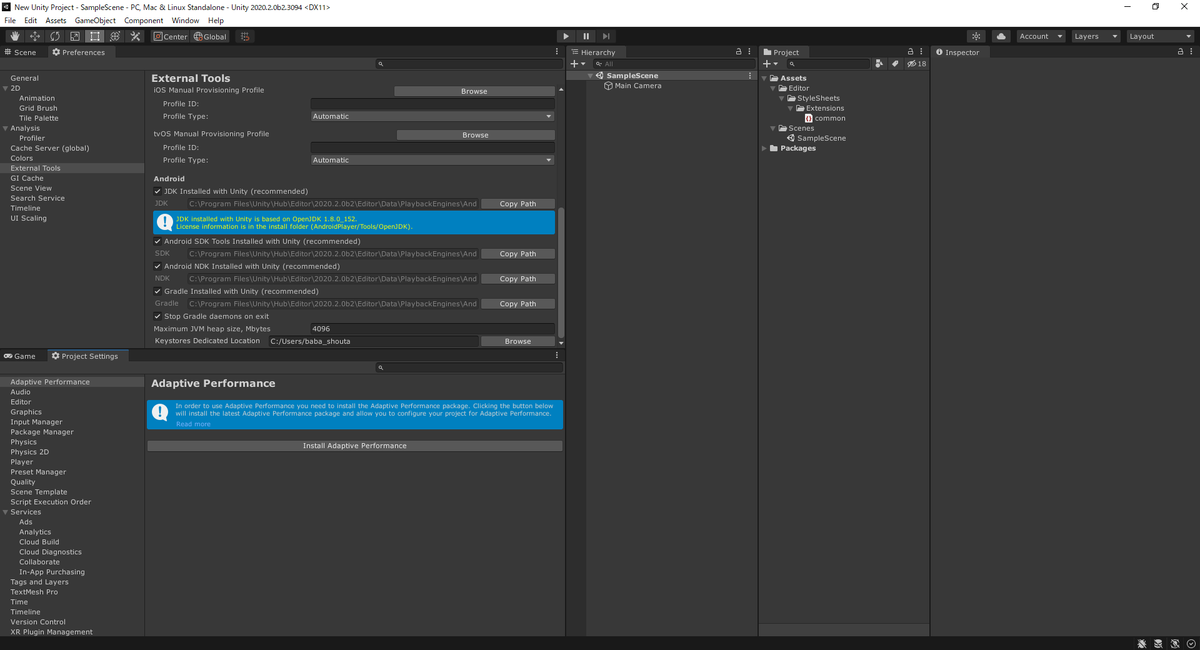The image size is (1200, 650).
Task: Click the Step frame button
Action: pyautogui.click(x=606, y=36)
